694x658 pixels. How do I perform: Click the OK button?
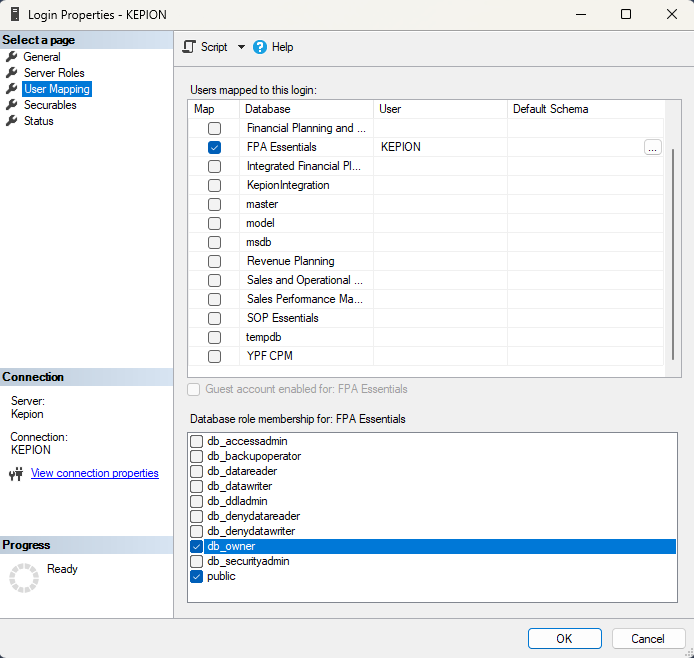564,639
